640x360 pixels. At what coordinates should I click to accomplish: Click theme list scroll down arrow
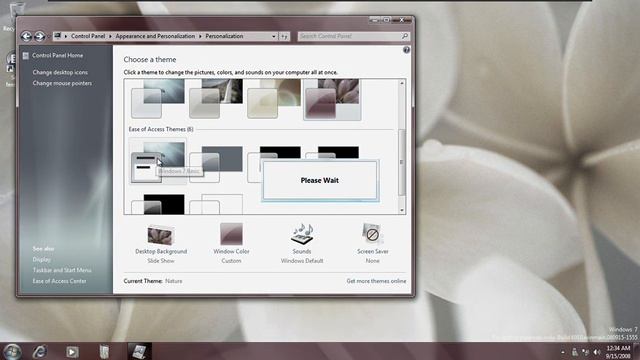click(402, 210)
